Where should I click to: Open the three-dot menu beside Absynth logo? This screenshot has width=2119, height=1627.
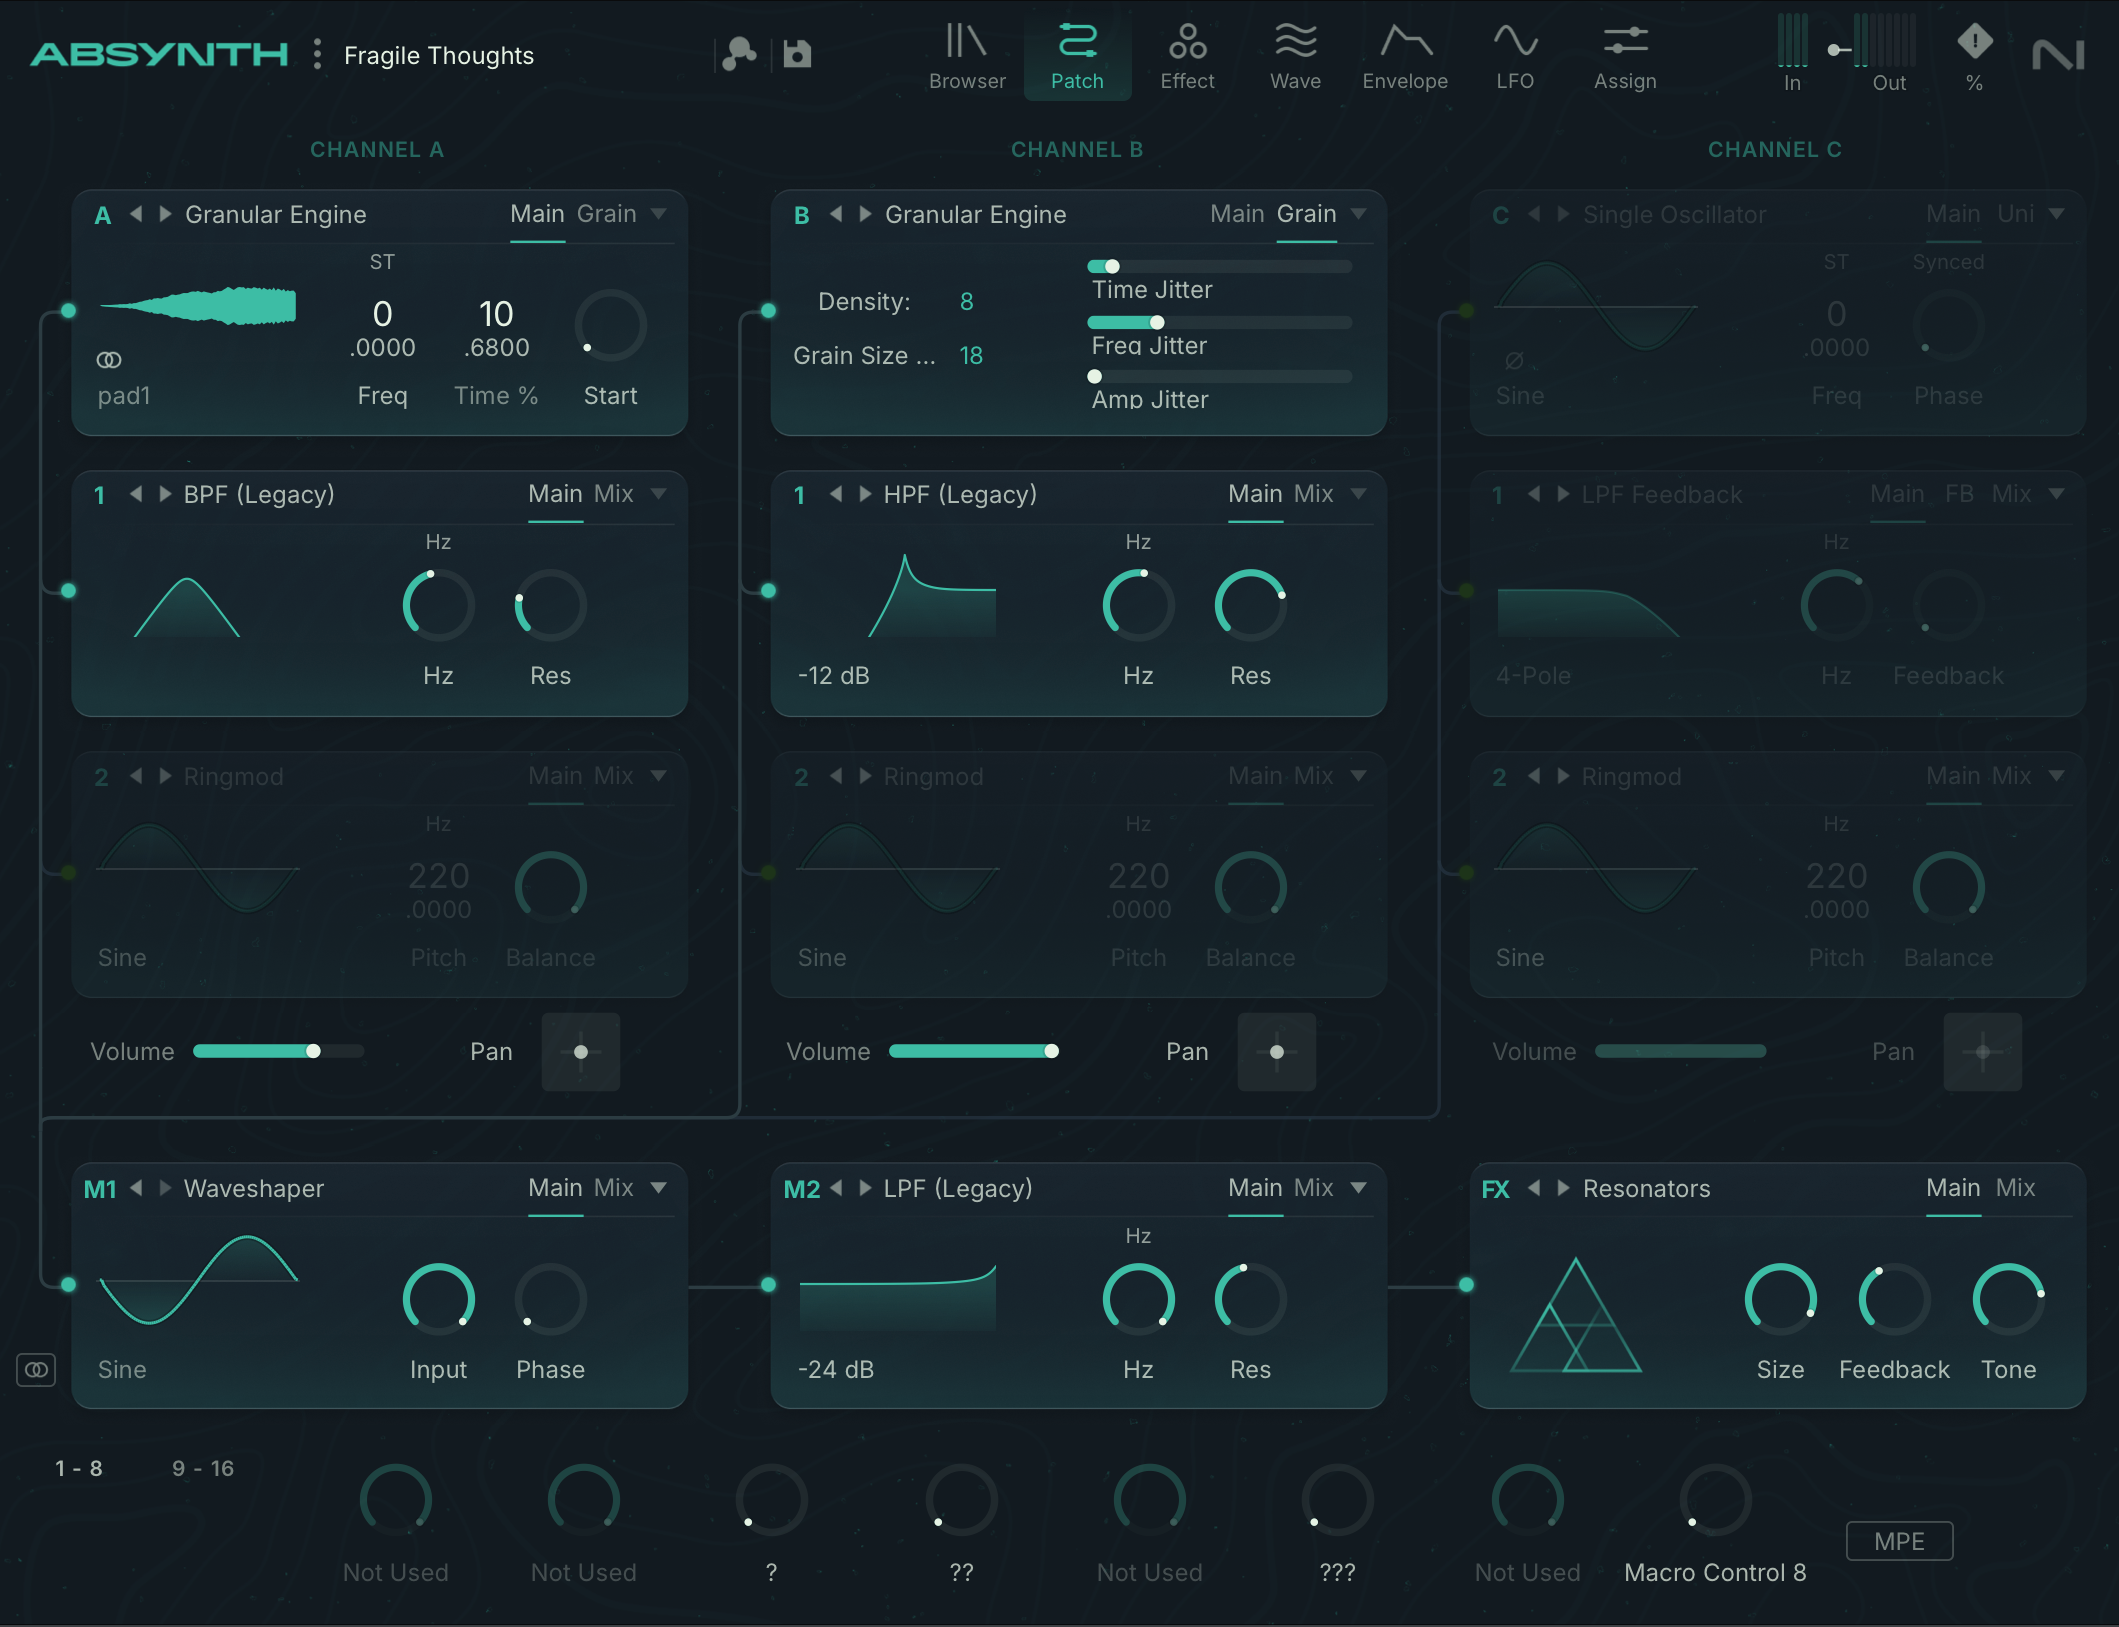pos(317,54)
